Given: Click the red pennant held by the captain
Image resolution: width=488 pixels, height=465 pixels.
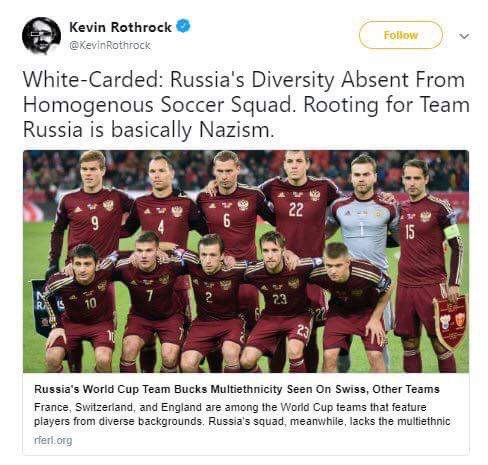Looking at the screenshot, I should click(x=450, y=321).
